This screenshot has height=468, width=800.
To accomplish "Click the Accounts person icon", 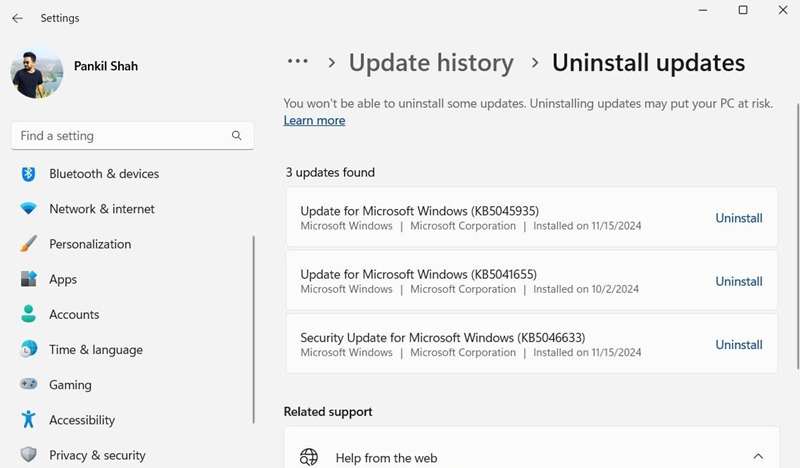I will (x=29, y=314).
